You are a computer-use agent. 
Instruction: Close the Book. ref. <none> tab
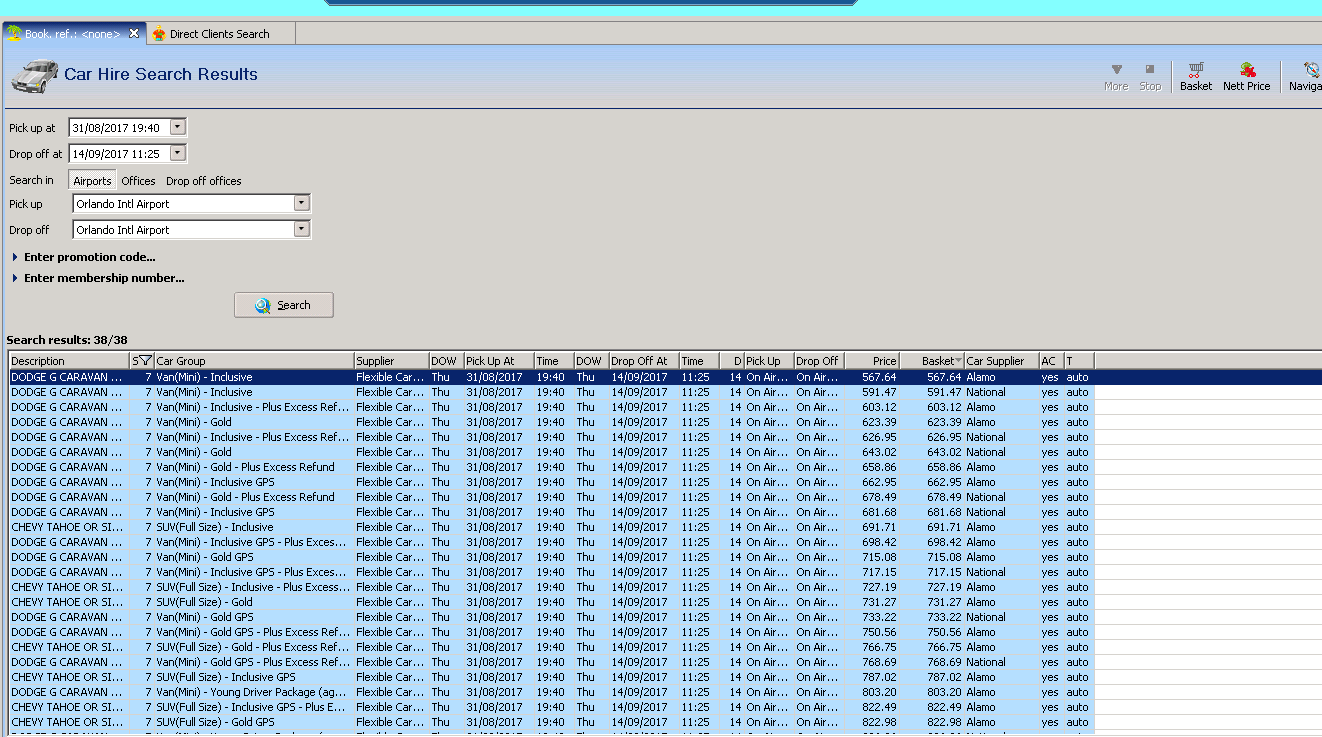coord(134,33)
